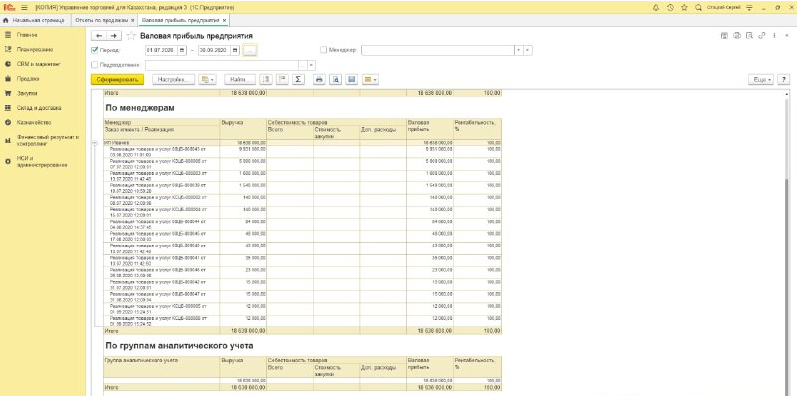Viewport: 797px width, 396px height.
Task: Click the get link chain icon
Action: pyautogui.click(x=761, y=36)
